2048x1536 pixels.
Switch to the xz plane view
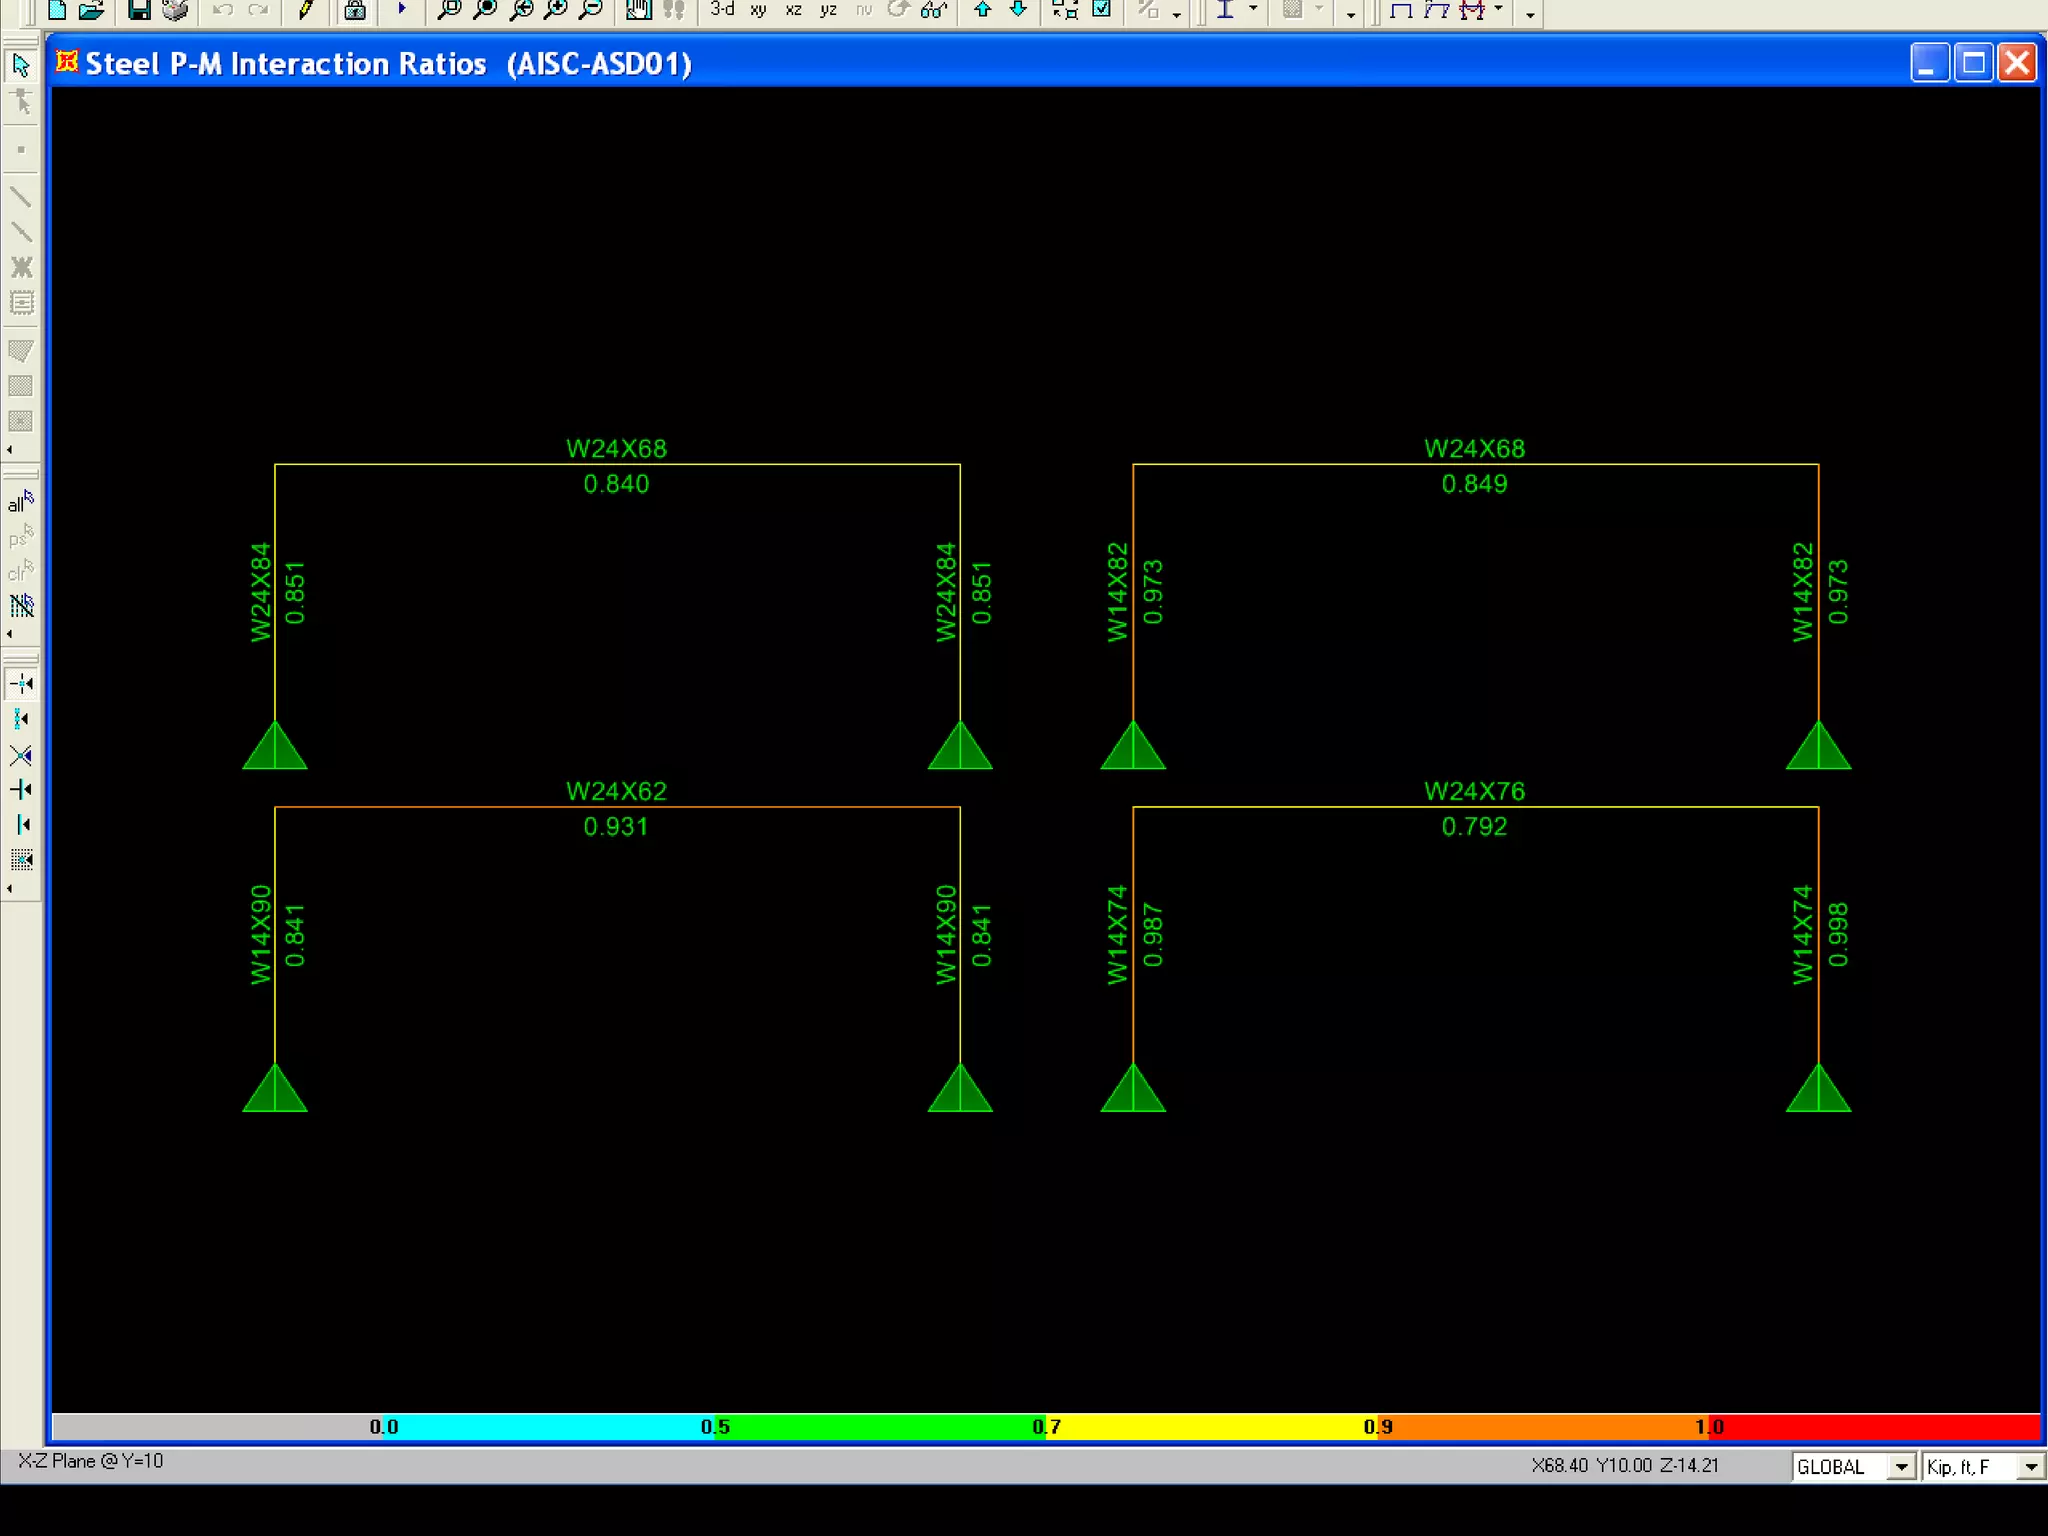pyautogui.click(x=793, y=10)
